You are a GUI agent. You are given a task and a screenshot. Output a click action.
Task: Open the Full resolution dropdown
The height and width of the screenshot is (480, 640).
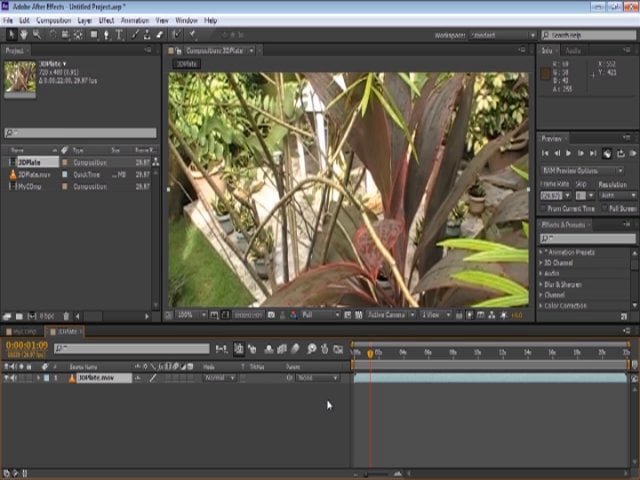coord(320,315)
